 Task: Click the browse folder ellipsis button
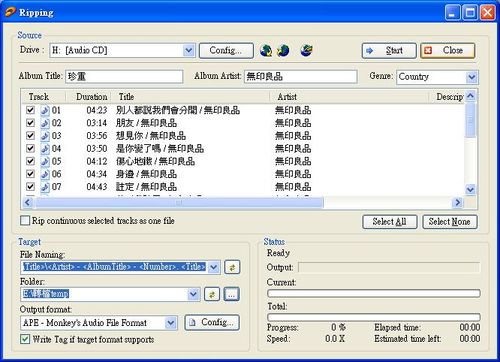[x=232, y=294]
